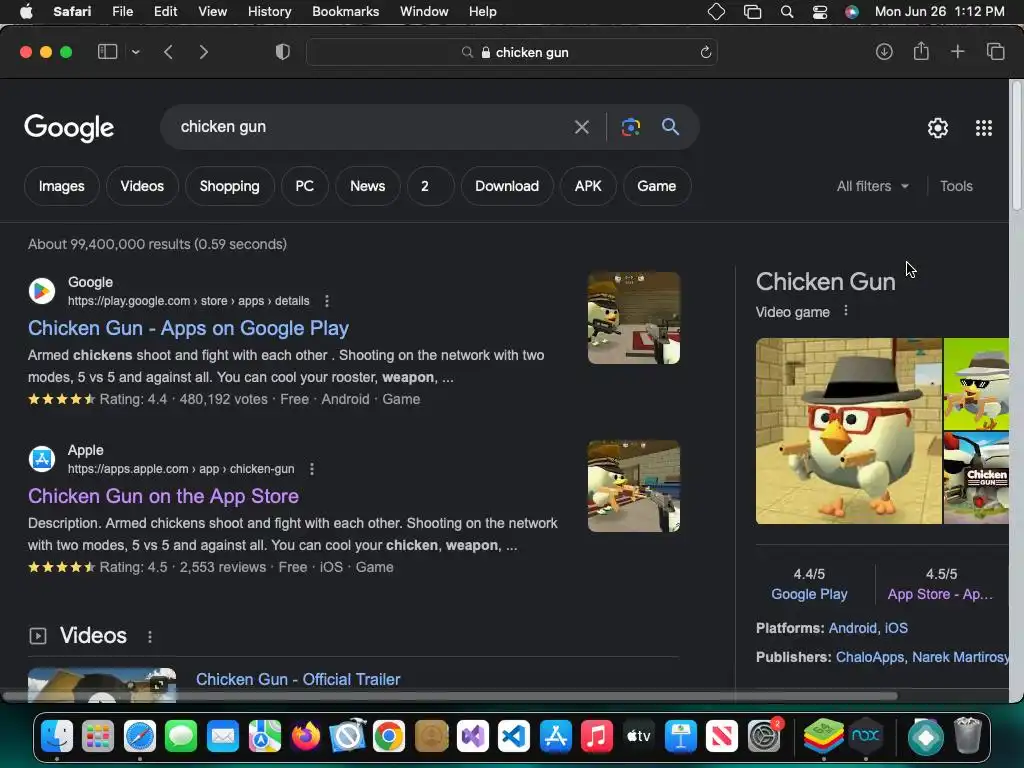
Task: Click the Google Play result's app icon
Action: (x=42, y=291)
